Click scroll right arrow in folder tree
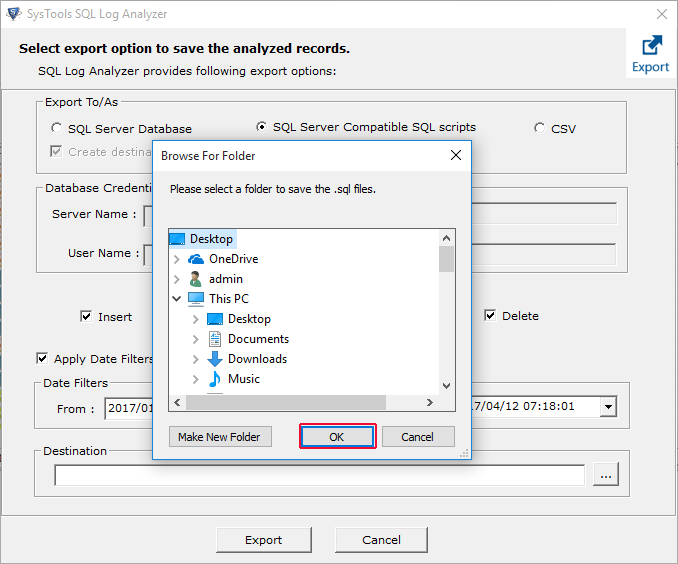Viewport: 678px width, 564px height. point(429,402)
